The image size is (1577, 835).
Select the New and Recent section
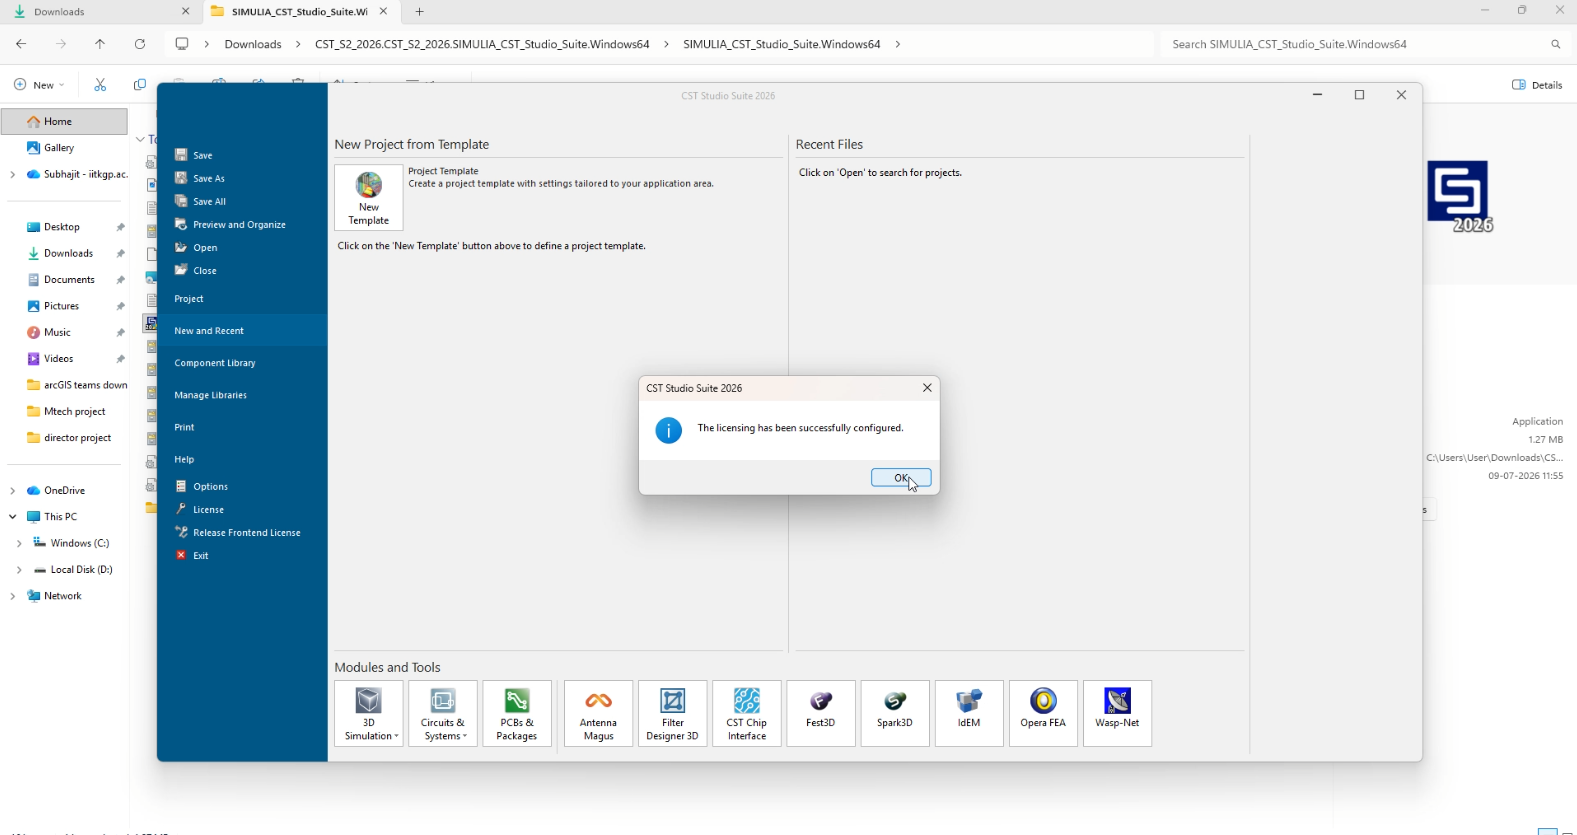[x=242, y=331]
